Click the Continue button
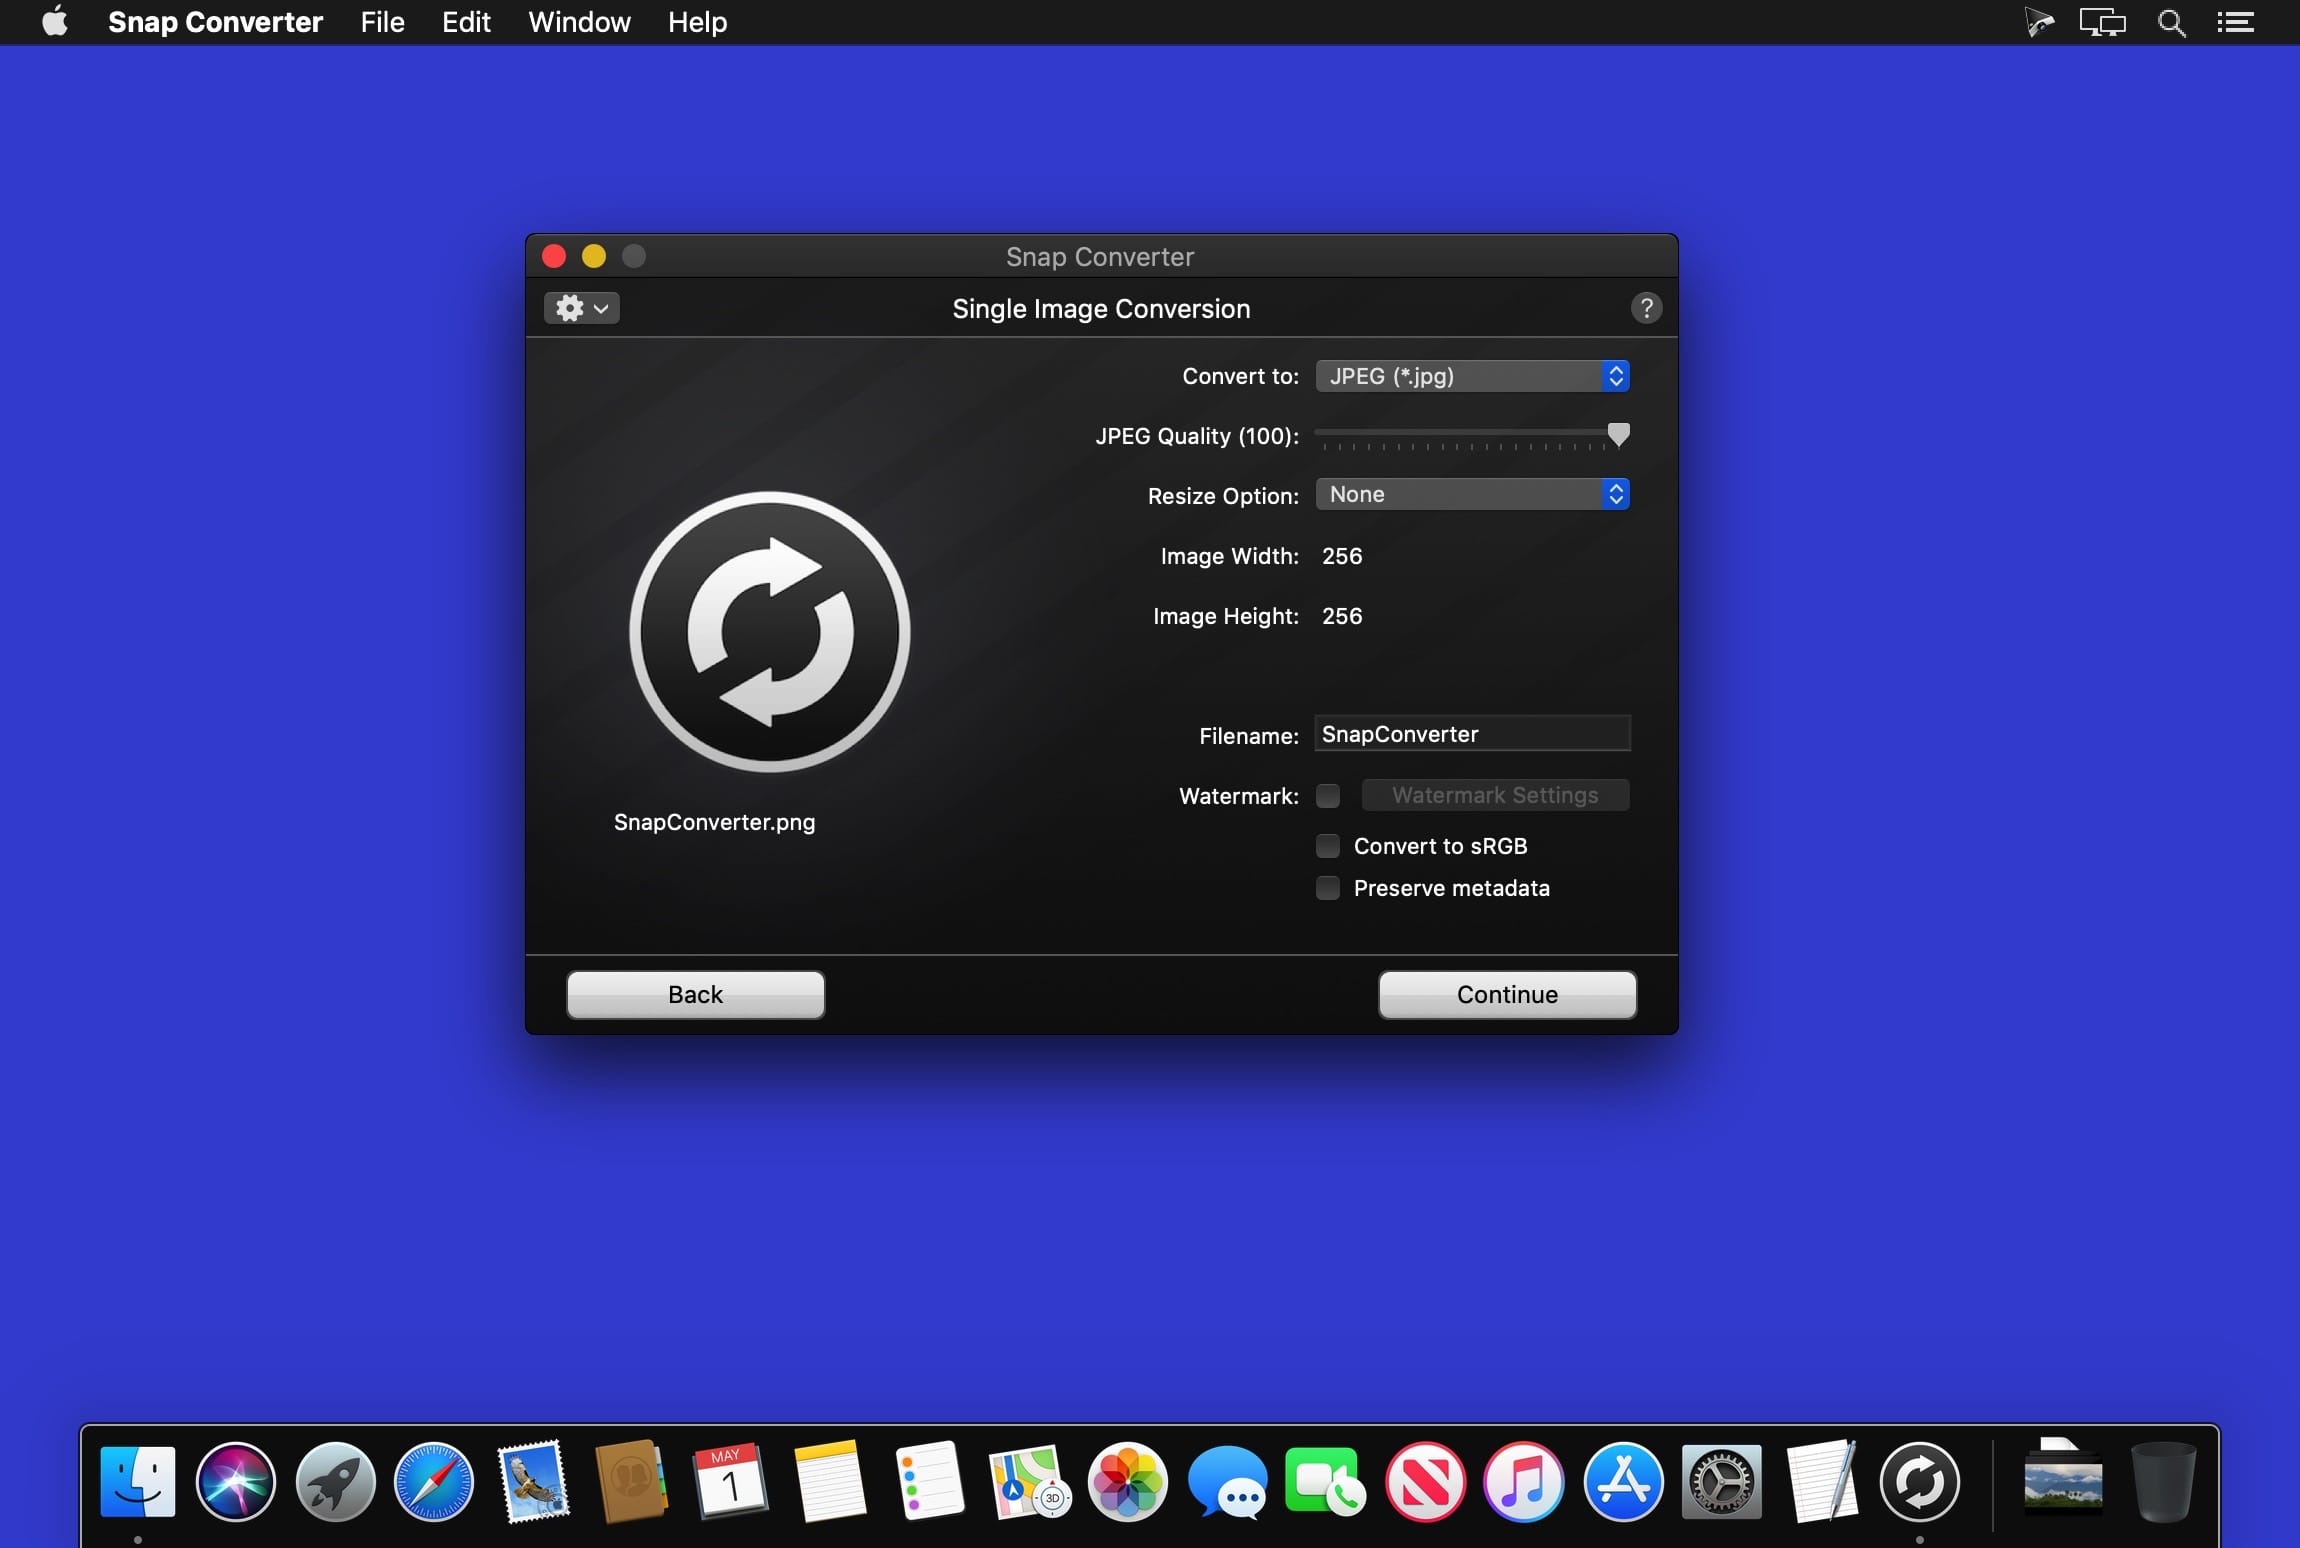 pos(1507,994)
